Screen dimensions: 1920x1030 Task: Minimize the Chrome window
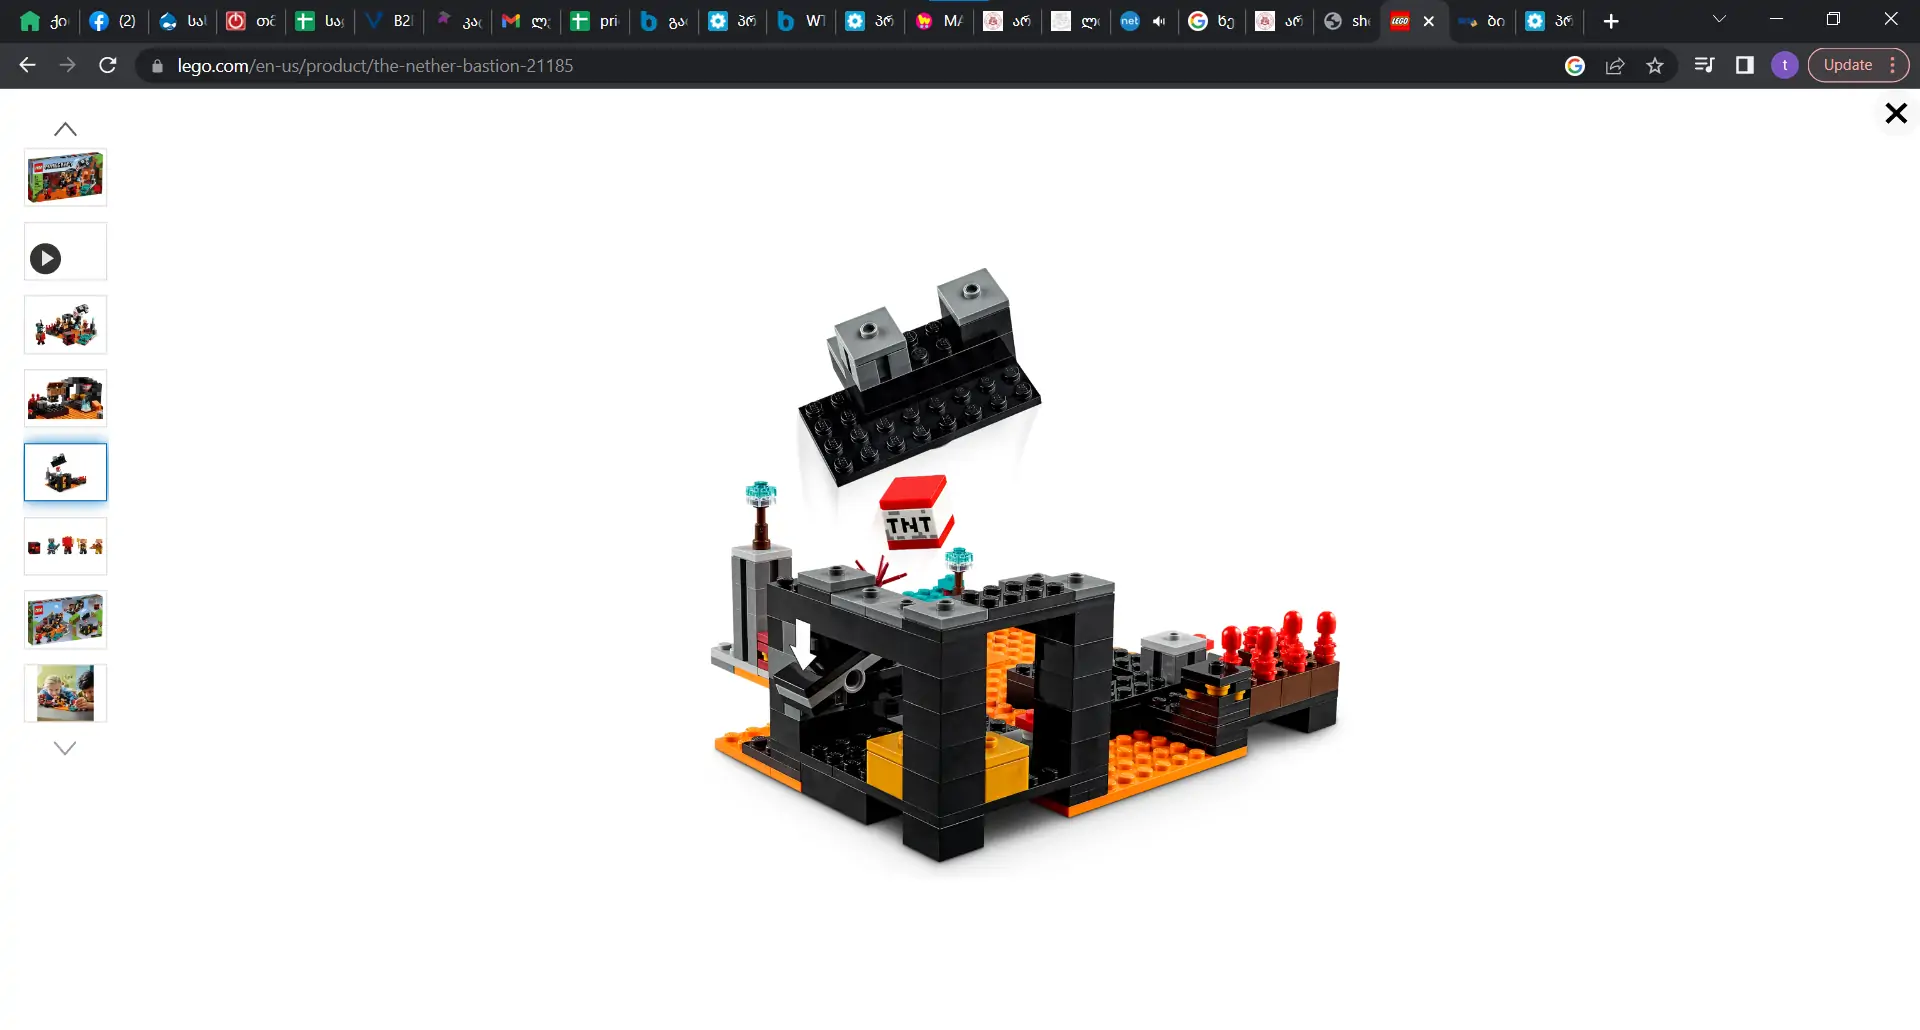pos(1776,19)
